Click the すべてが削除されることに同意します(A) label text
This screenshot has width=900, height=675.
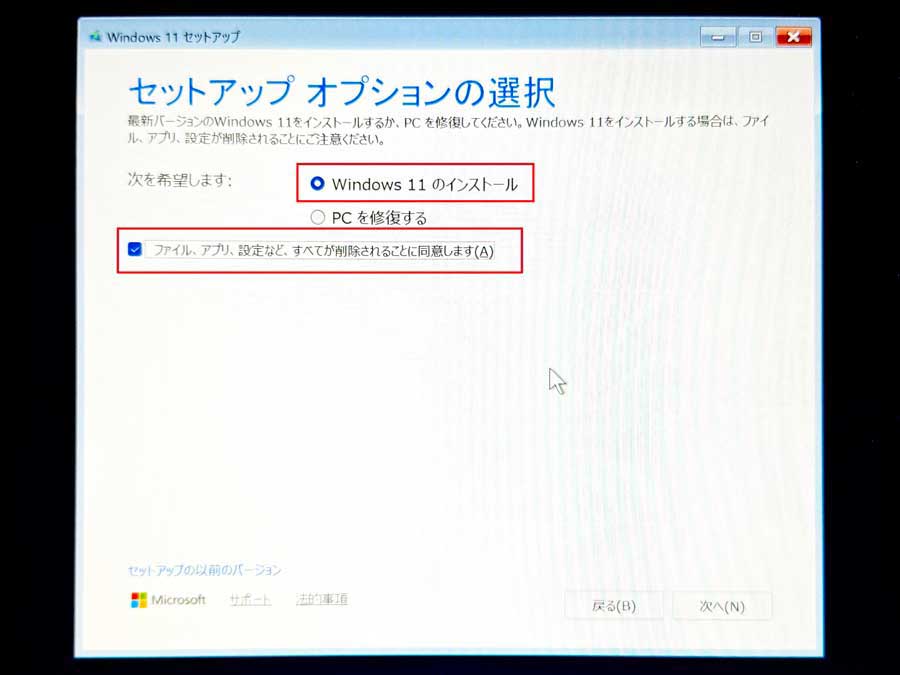pyautogui.click(x=322, y=251)
